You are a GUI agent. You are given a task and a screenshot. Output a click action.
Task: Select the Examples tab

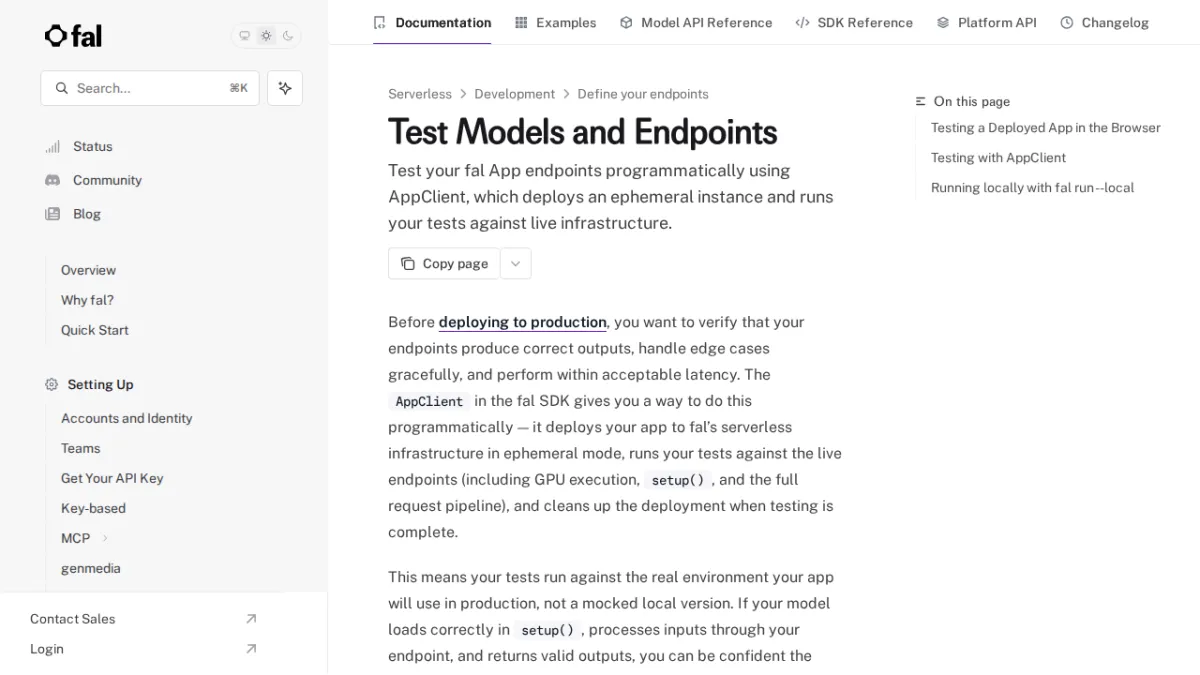click(555, 22)
